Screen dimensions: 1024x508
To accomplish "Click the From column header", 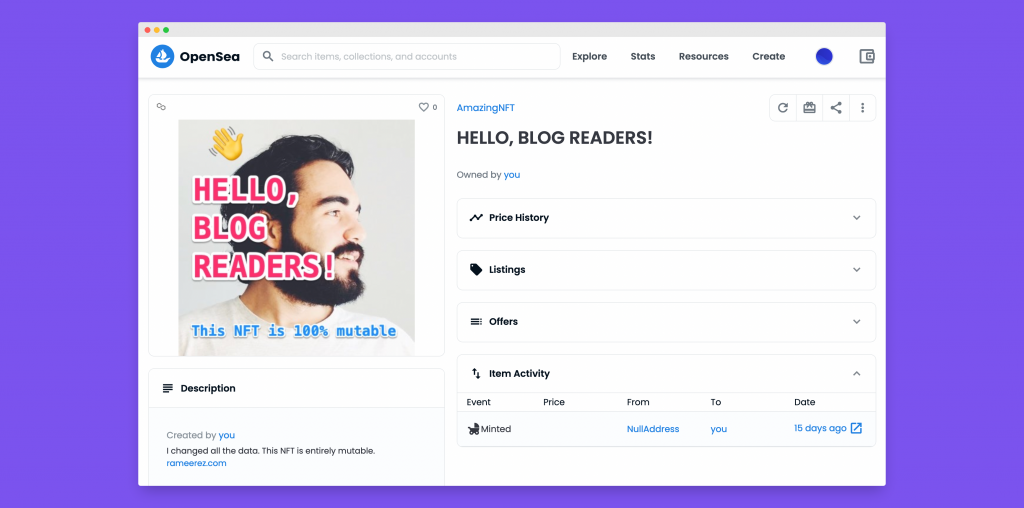I will click(638, 402).
